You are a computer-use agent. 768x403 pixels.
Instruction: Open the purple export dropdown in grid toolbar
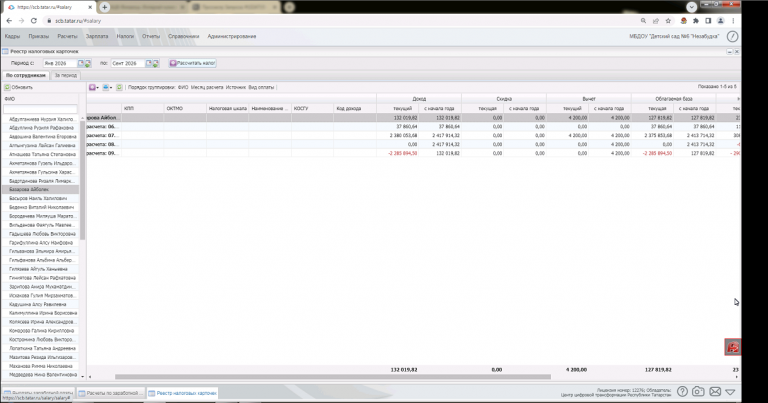click(x=93, y=87)
